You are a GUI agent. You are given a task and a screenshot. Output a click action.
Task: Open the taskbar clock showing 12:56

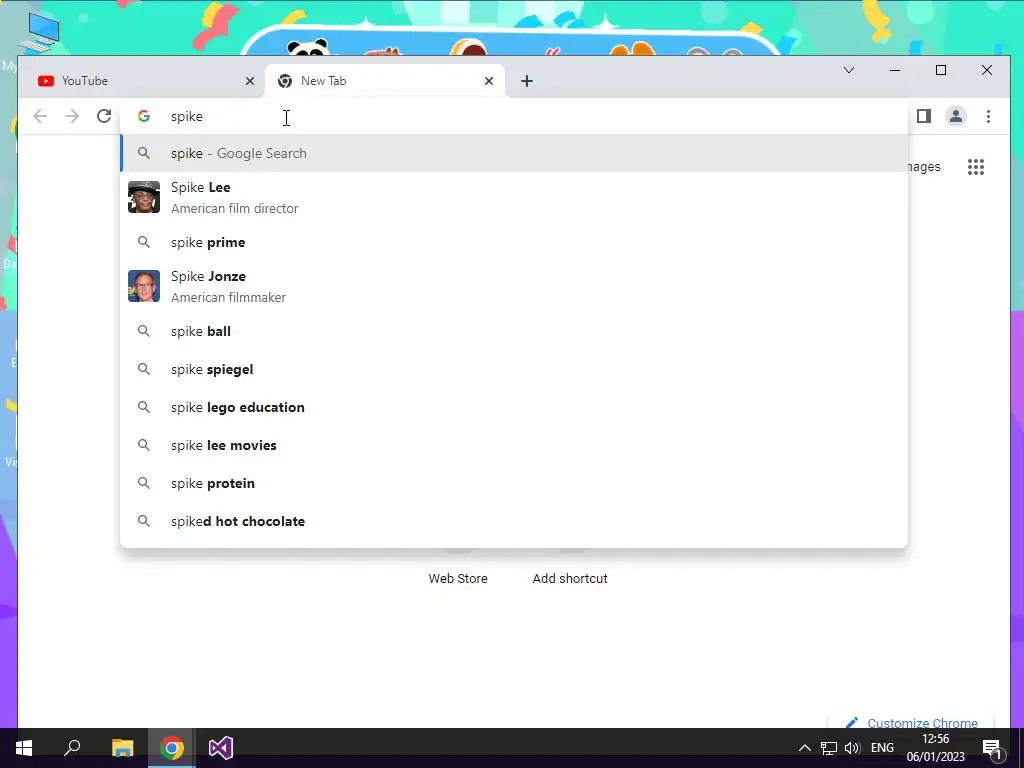935,748
